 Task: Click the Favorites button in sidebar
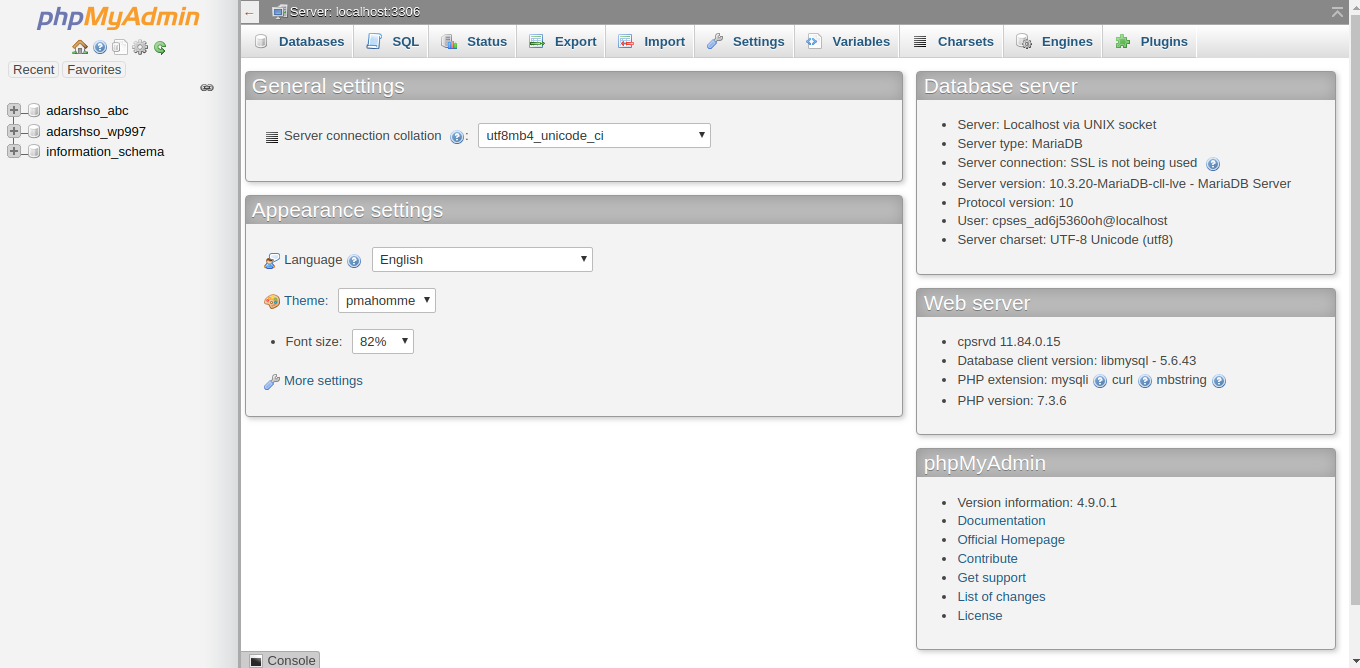[x=94, y=69]
